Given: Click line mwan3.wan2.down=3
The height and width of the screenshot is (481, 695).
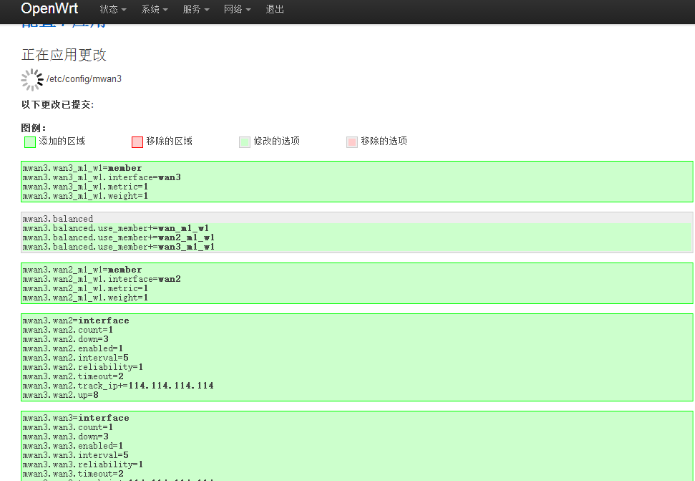Looking at the screenshot, I should pos(66,339).
